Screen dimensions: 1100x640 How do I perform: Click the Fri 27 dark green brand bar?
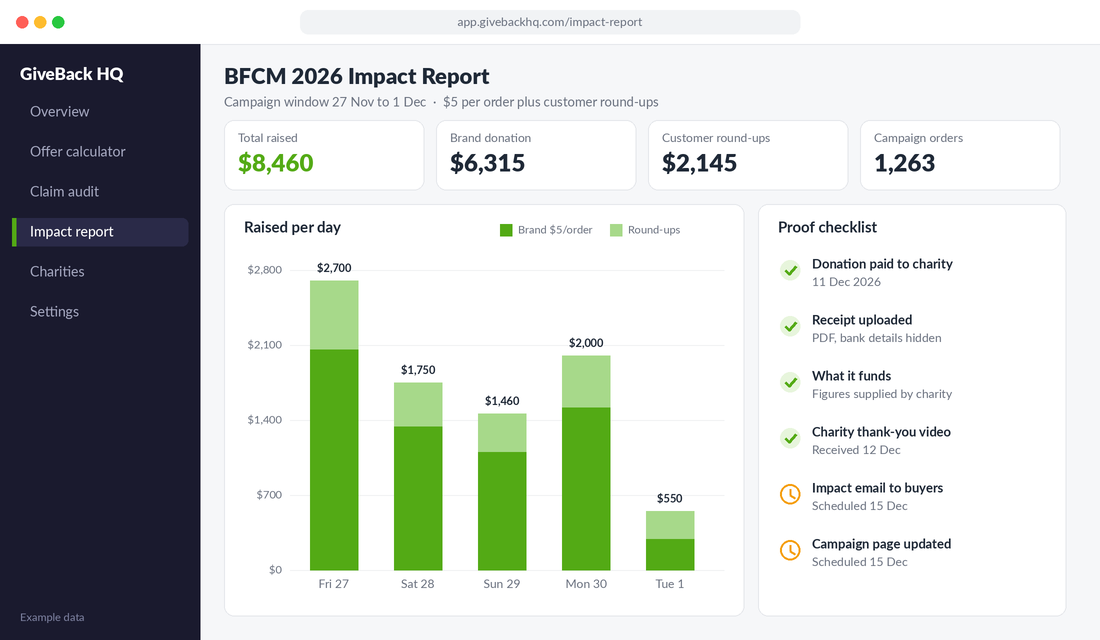point(334,460)
